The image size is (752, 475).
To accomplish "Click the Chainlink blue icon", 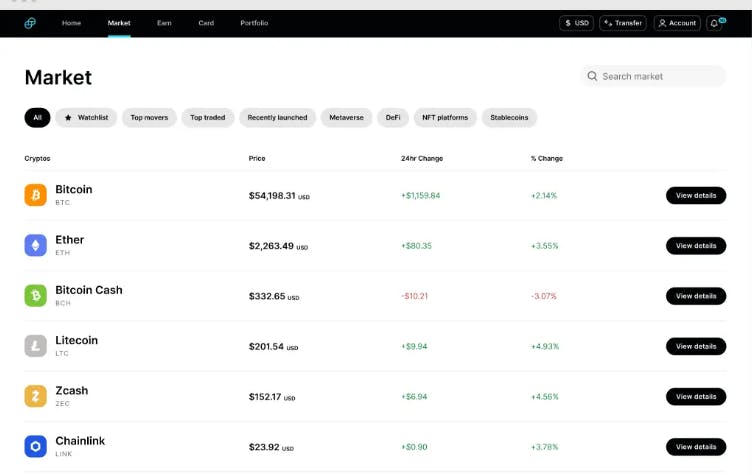I will tap(35, 447).
